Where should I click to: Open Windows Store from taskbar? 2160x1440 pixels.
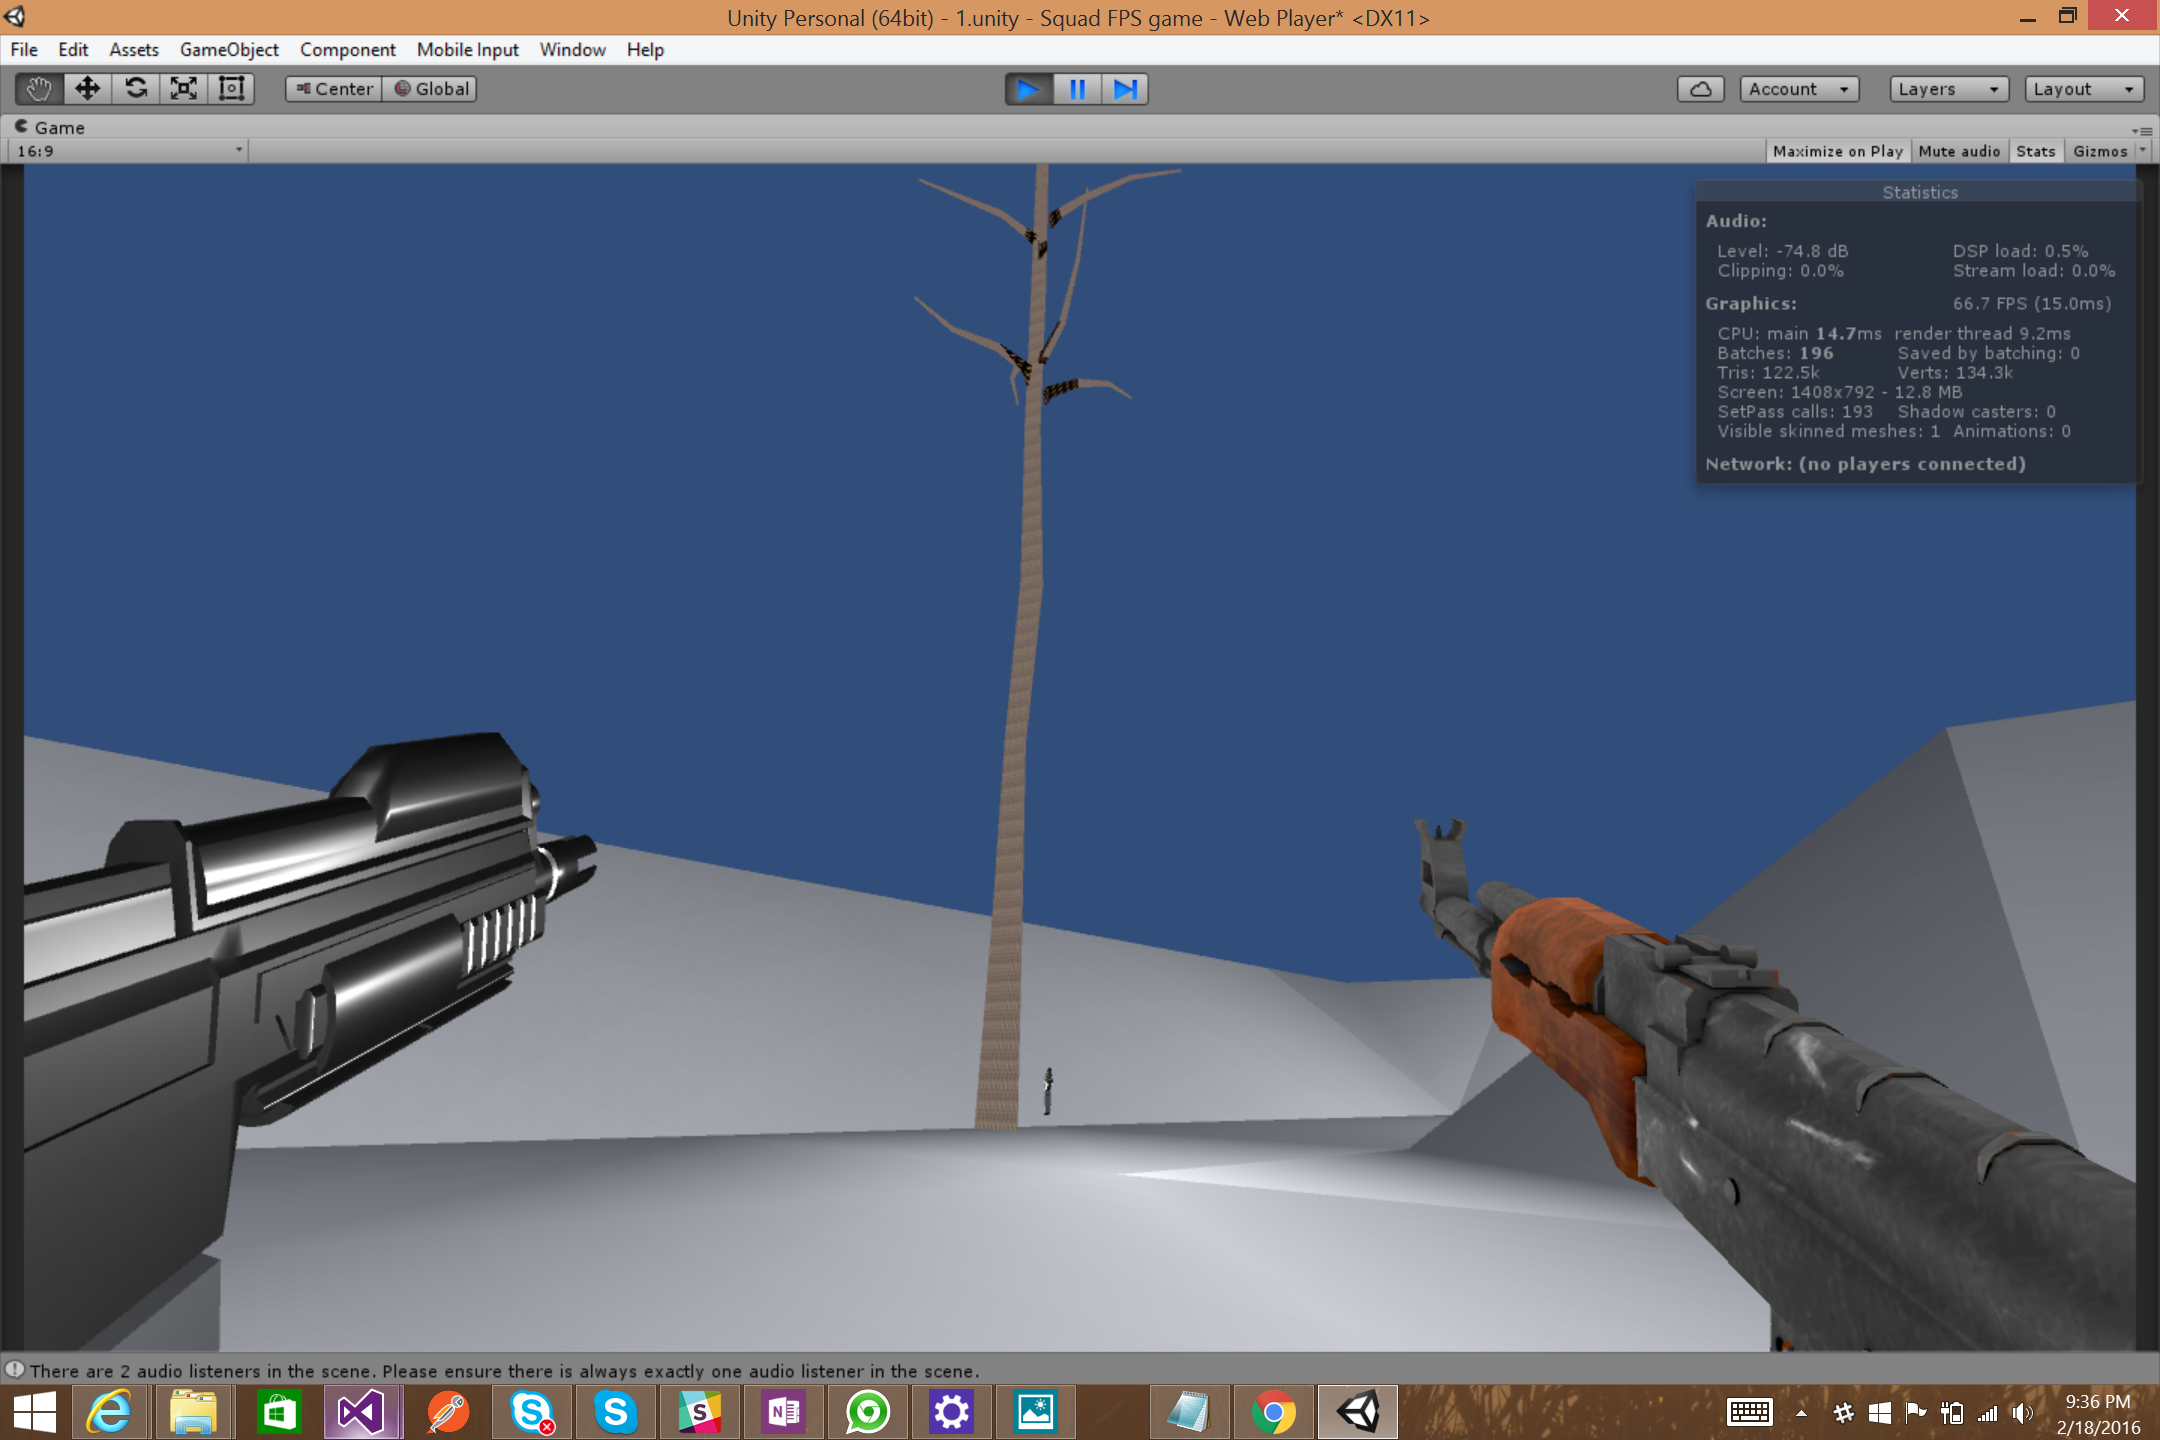pyautogui.click(x=277, y=1413)
